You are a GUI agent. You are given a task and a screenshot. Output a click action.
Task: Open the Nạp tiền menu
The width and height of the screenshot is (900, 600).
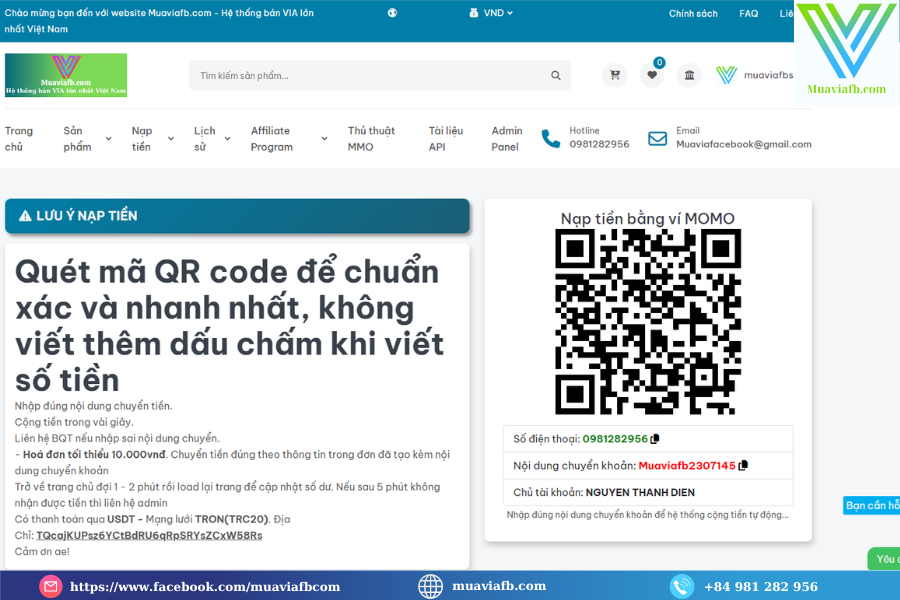point(142,139)
